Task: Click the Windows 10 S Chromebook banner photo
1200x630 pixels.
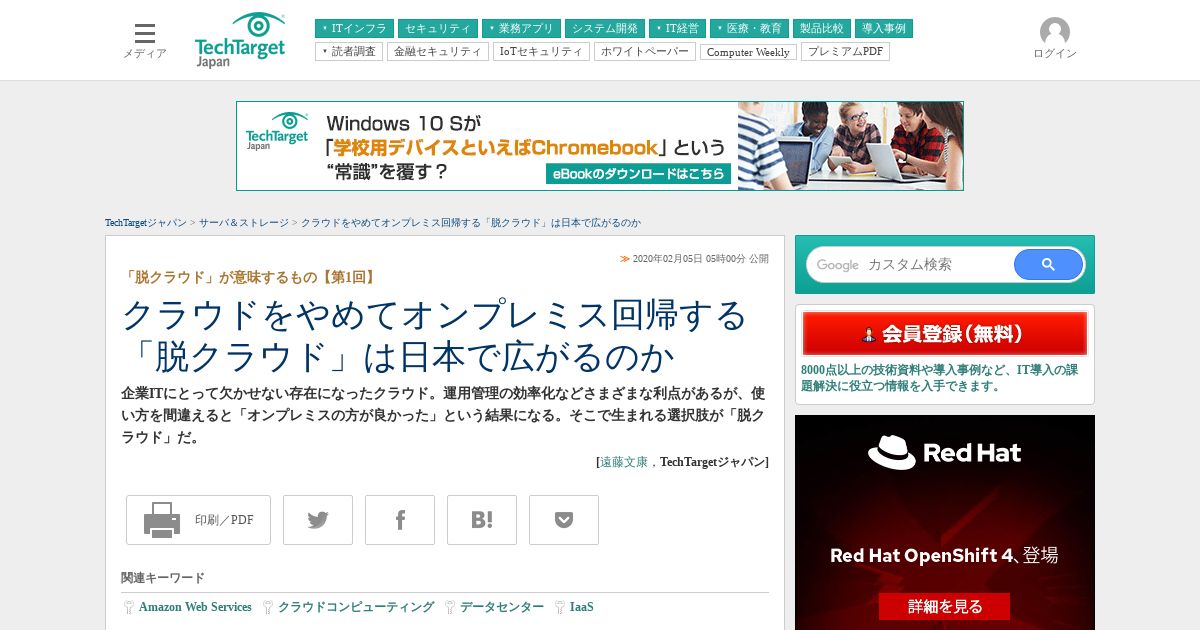Action: (x=850, y=146)
